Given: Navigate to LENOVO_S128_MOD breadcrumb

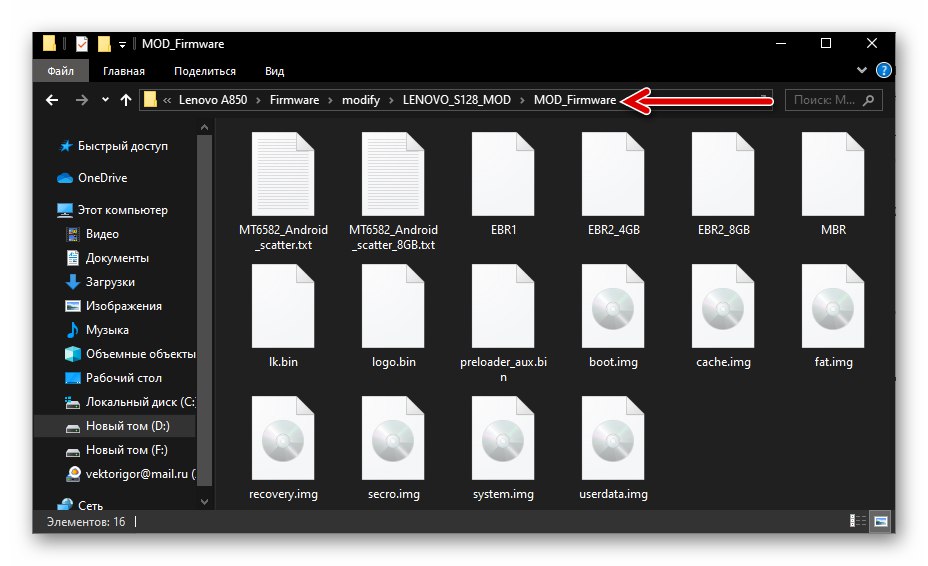Looking at the screenshot, I should (x=456, y=100).
